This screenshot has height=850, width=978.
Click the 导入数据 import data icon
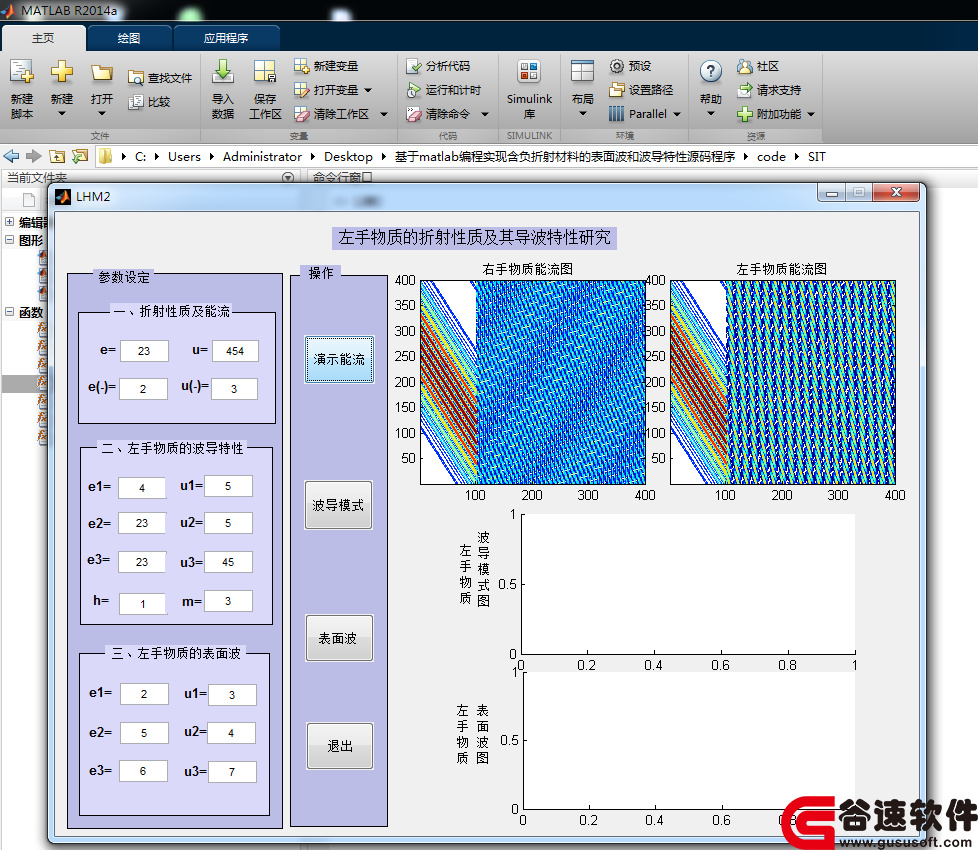pos(223,72)
